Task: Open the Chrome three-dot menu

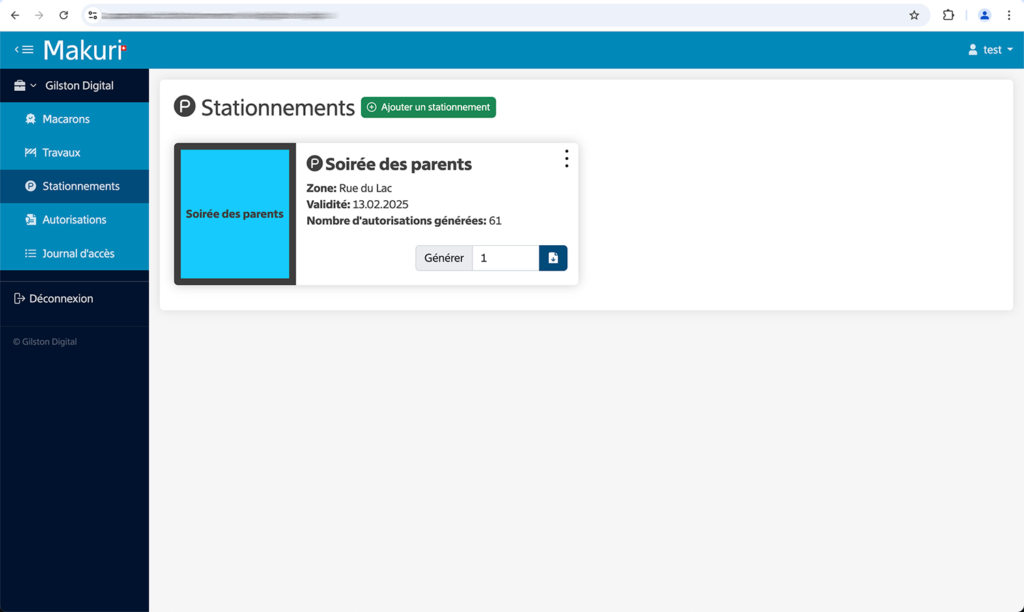Action: tap(1008, 15)
